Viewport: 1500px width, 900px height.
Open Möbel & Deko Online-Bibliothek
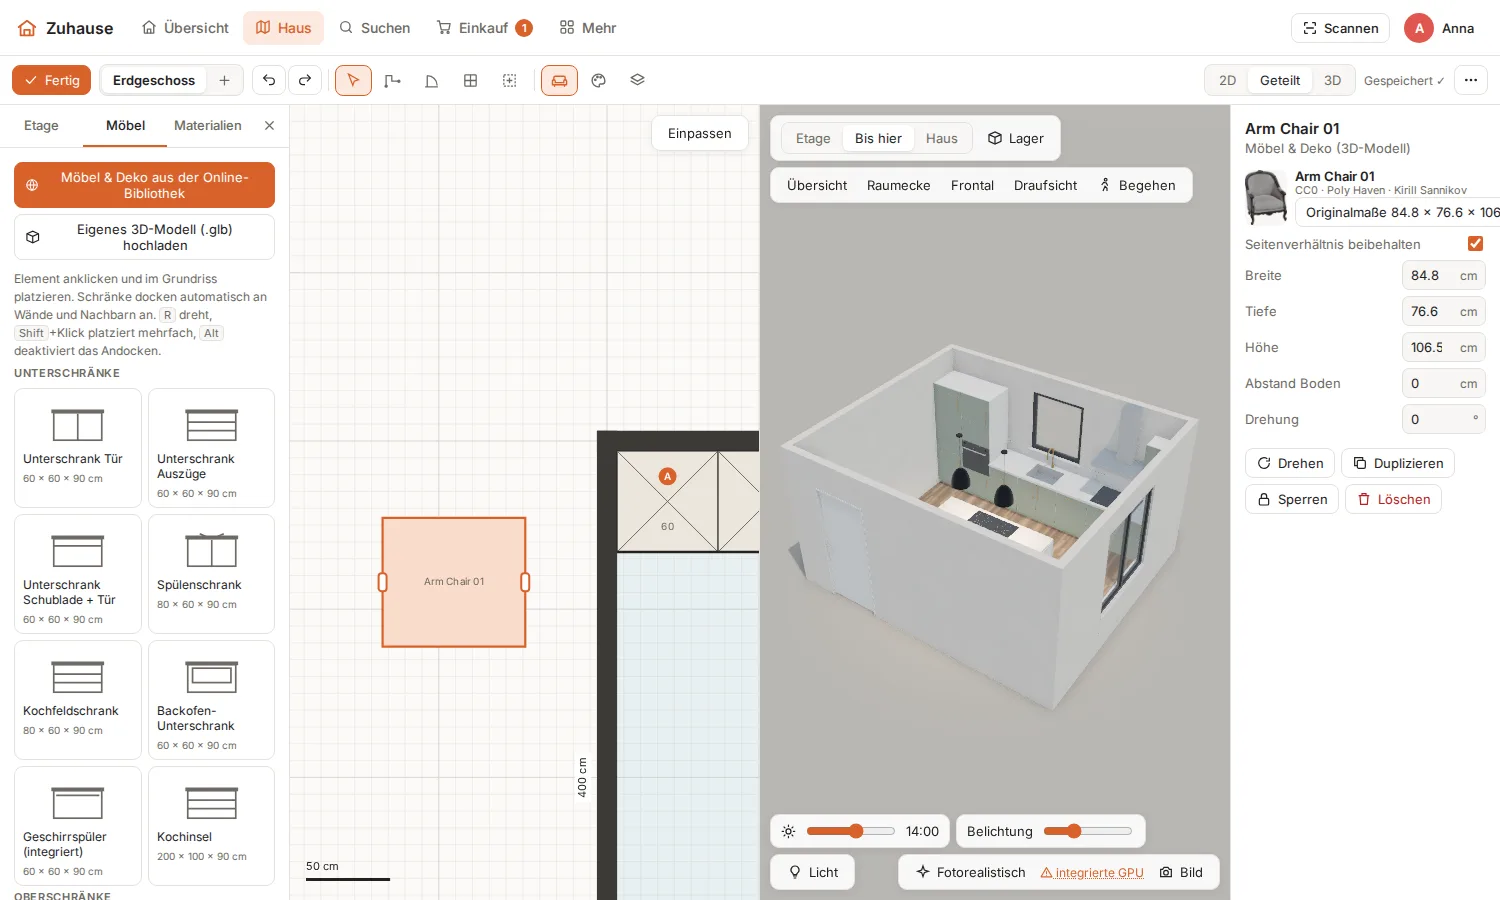(x=144, y=185)
